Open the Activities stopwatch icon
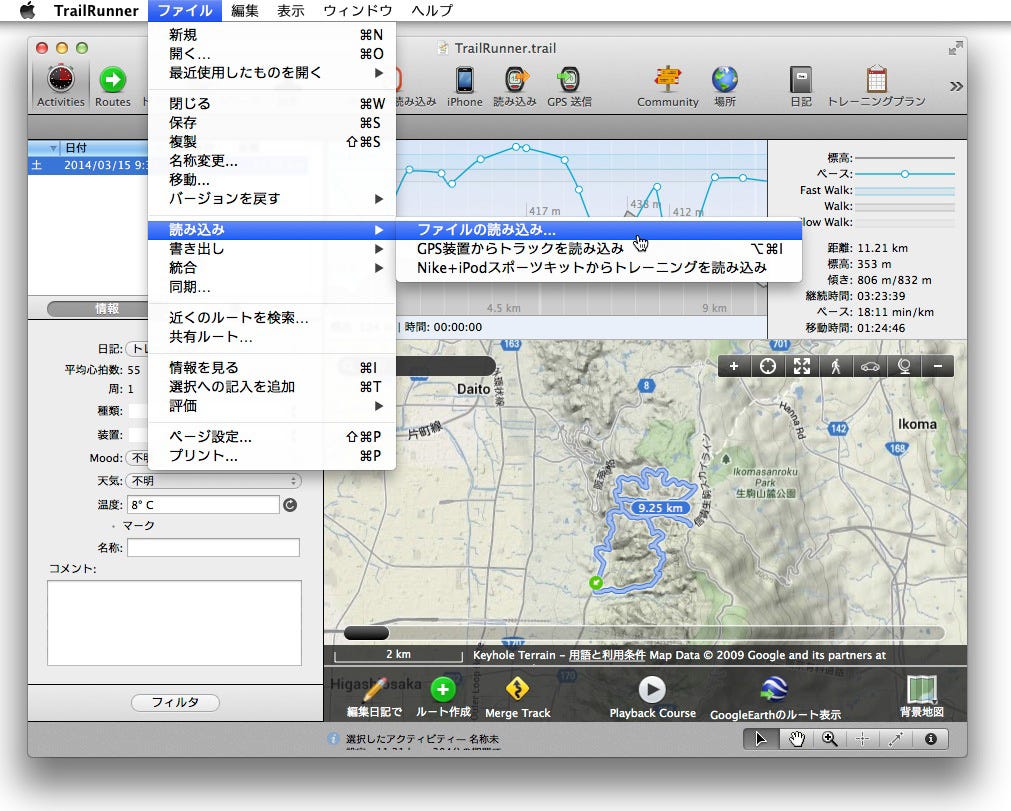This screenshot has height=811, width=1011. tap(61, 80)
